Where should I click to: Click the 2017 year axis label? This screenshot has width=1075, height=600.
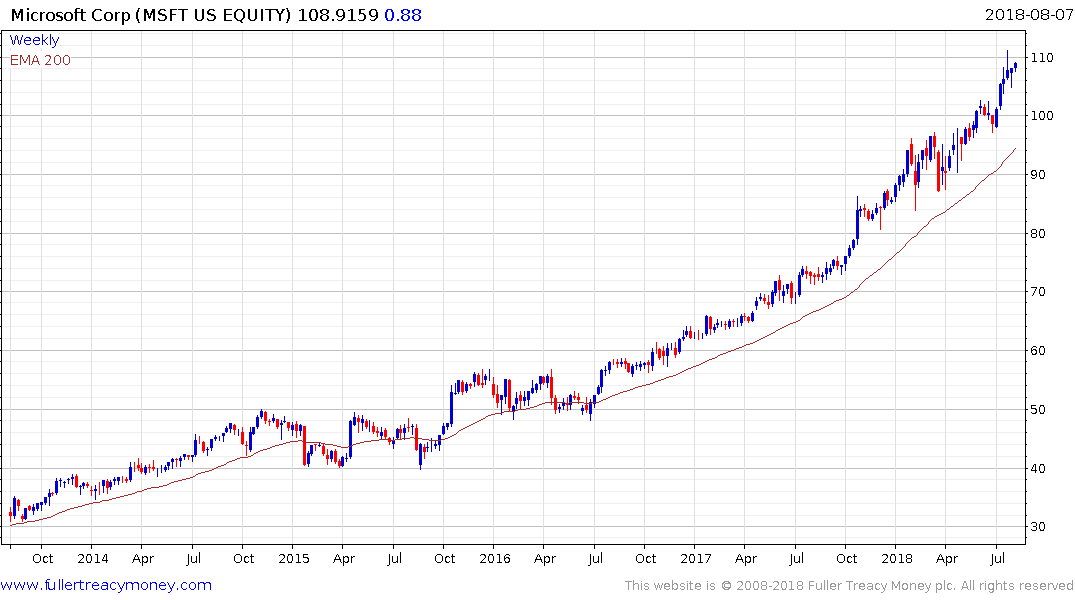[x=696, y=558]
